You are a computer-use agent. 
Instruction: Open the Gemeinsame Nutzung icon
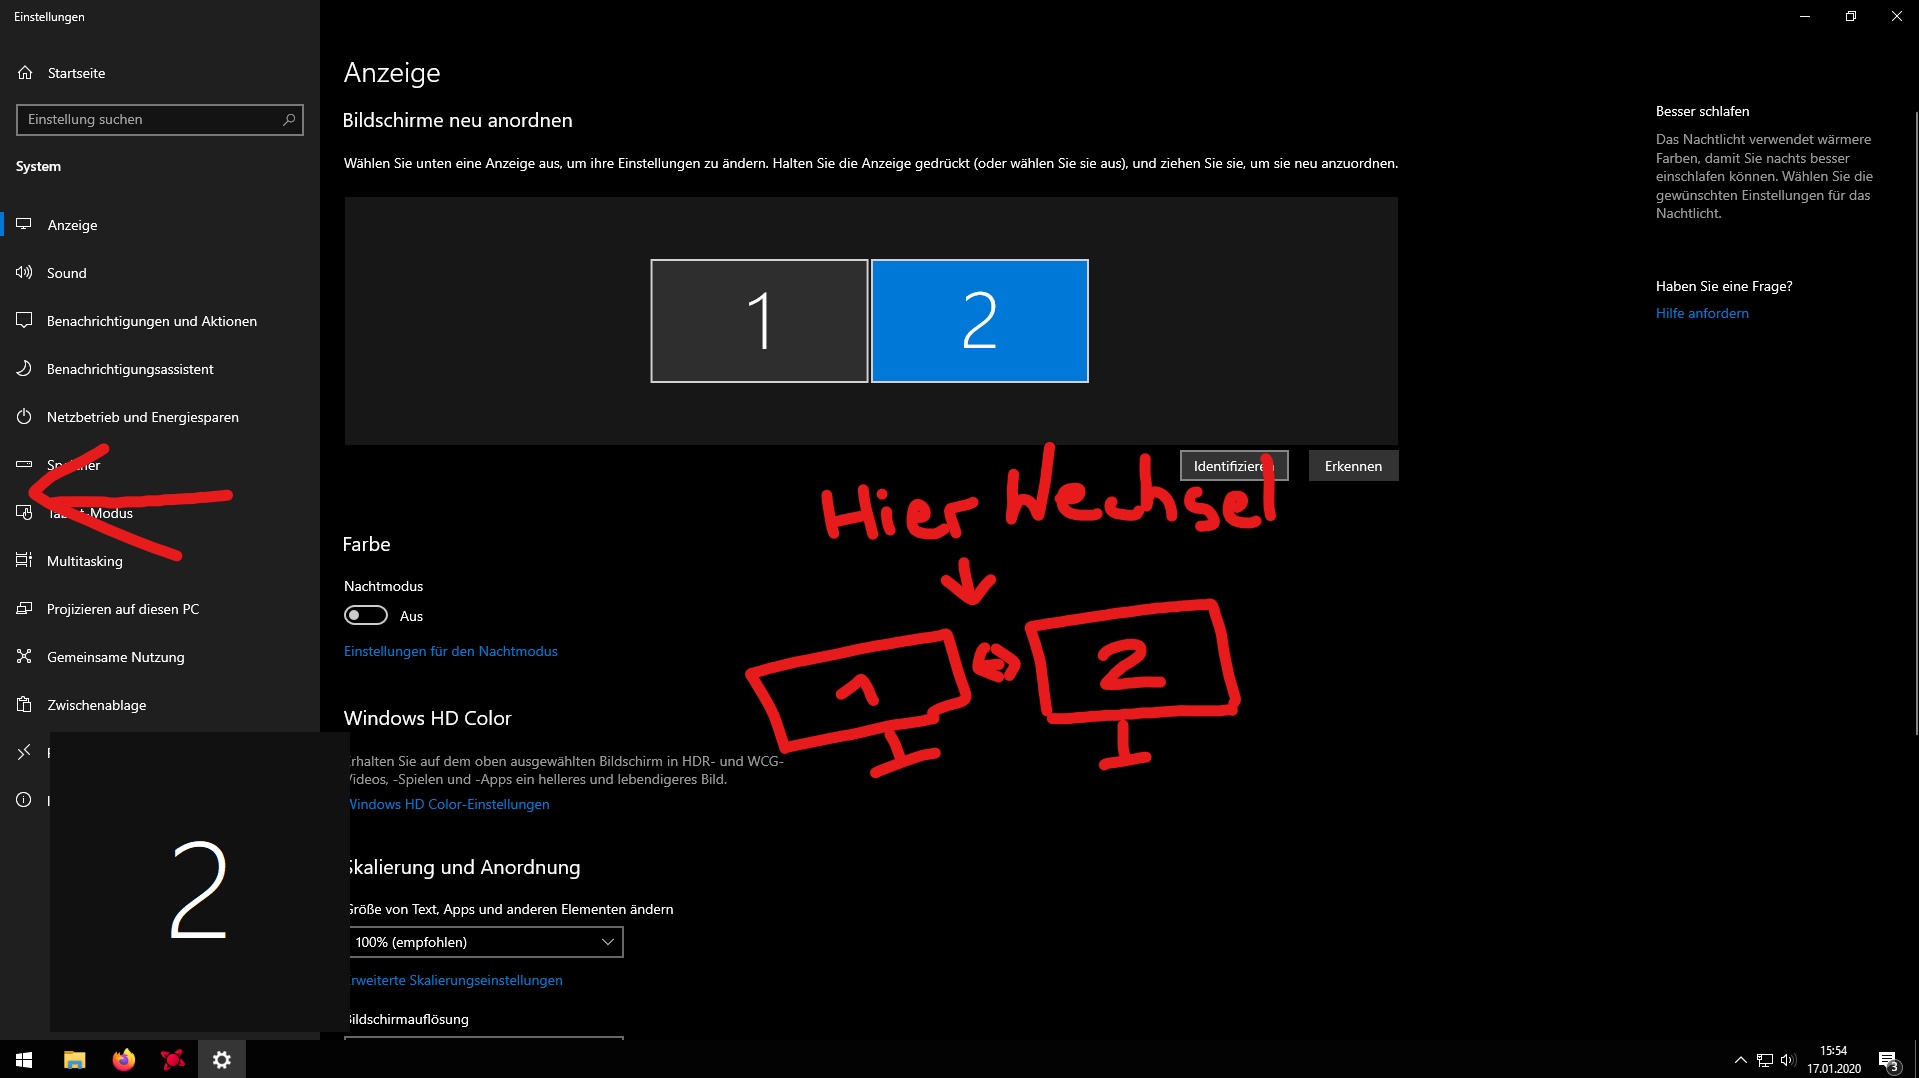click(24, 657)
